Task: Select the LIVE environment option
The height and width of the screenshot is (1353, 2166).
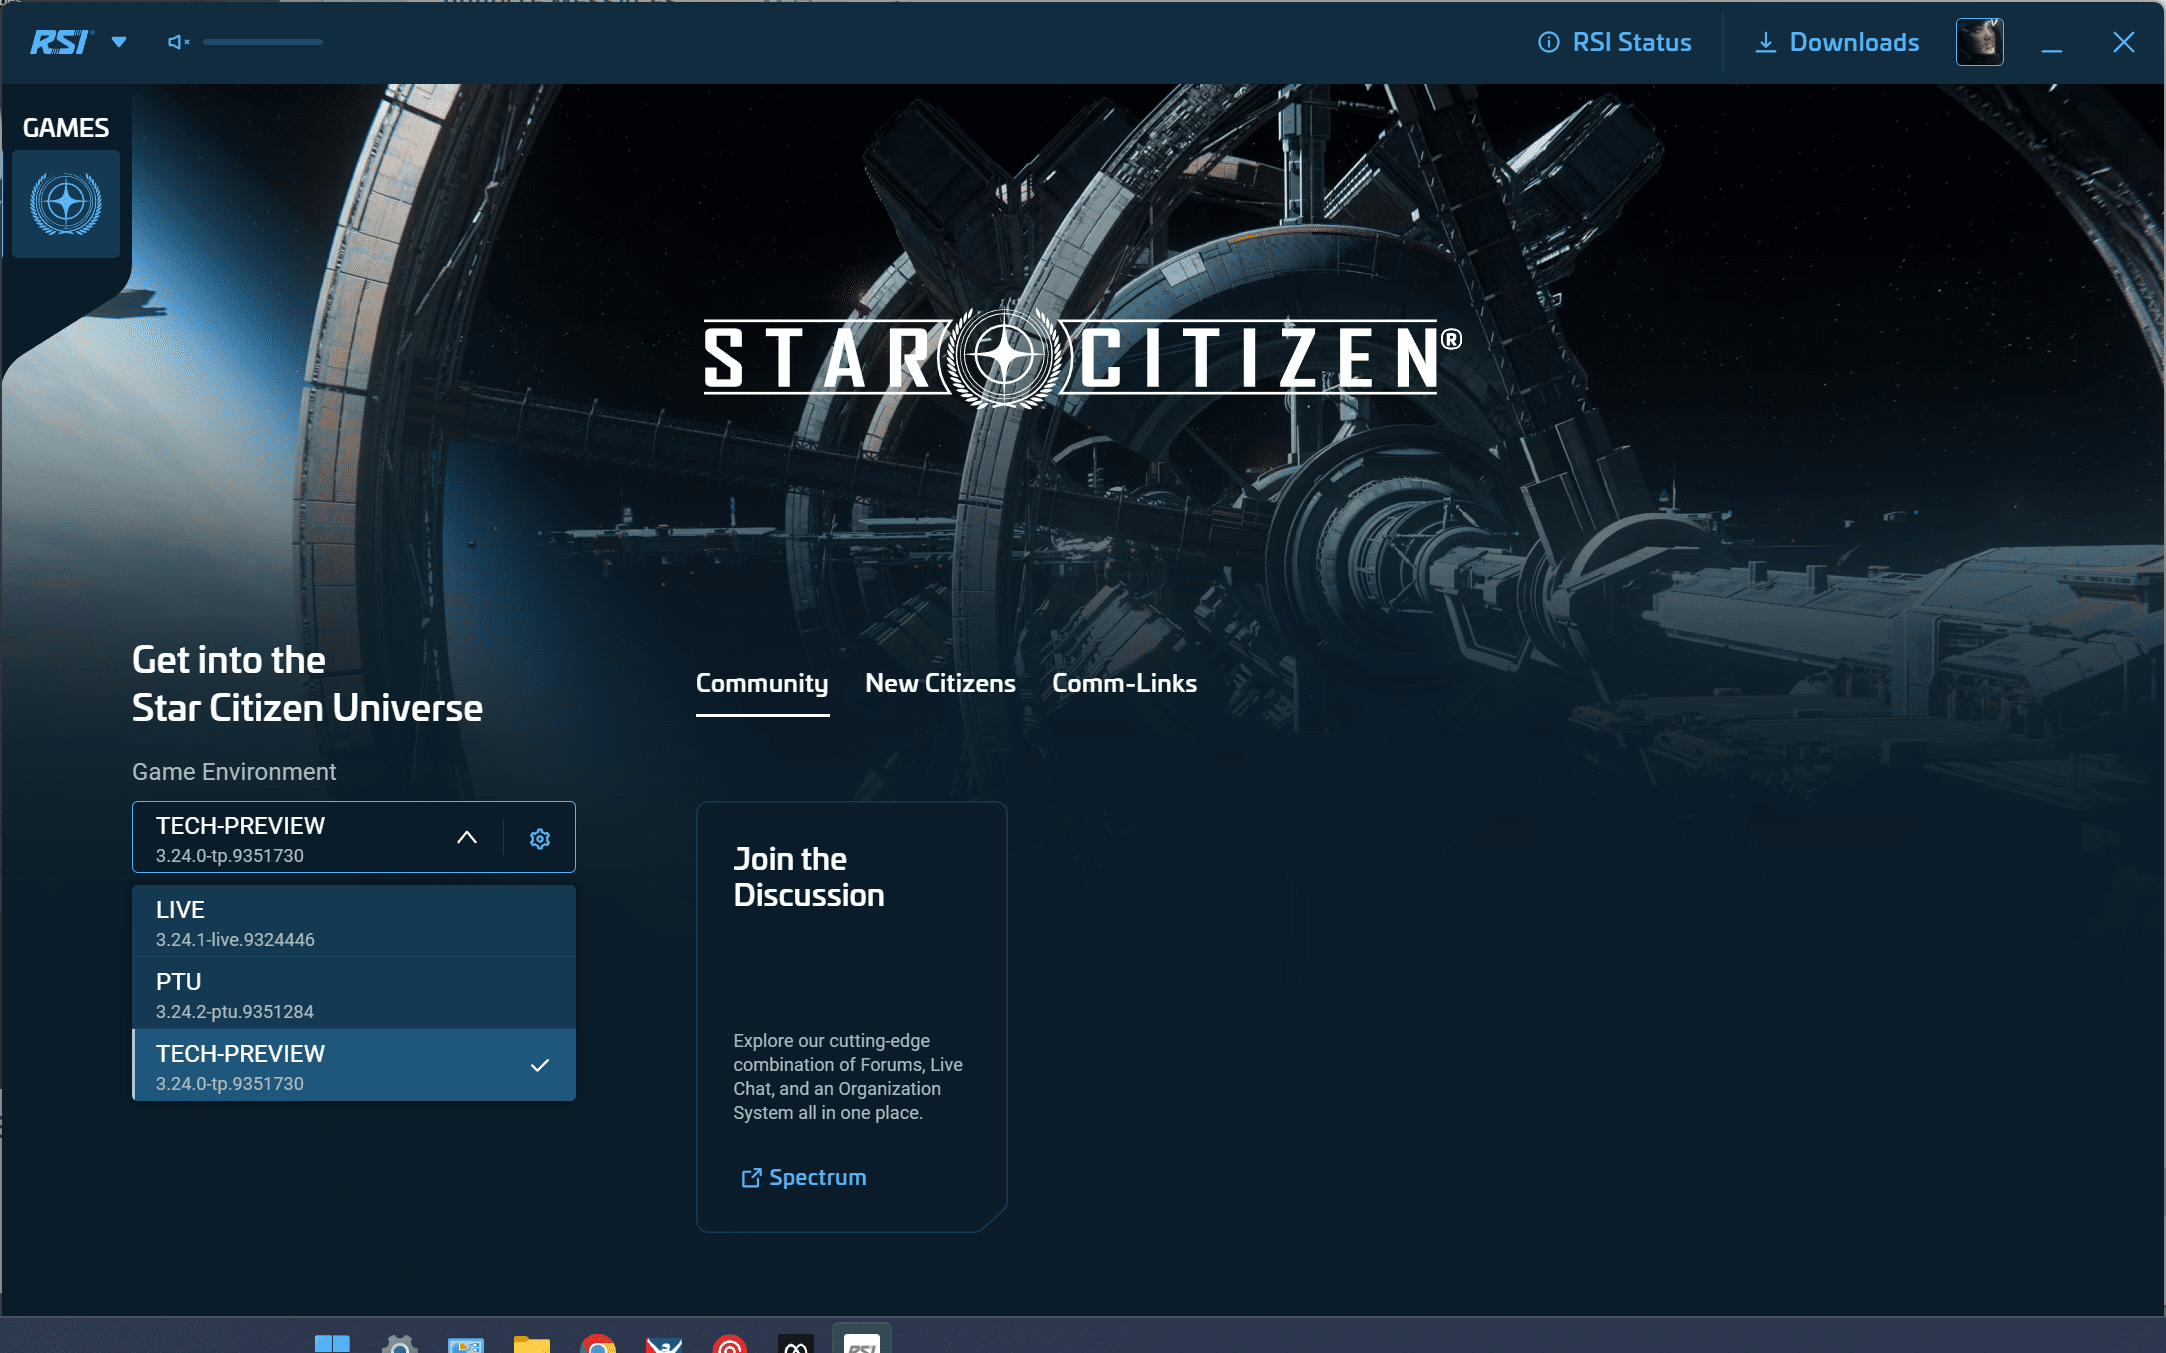Action: click(x=354, y=922)
